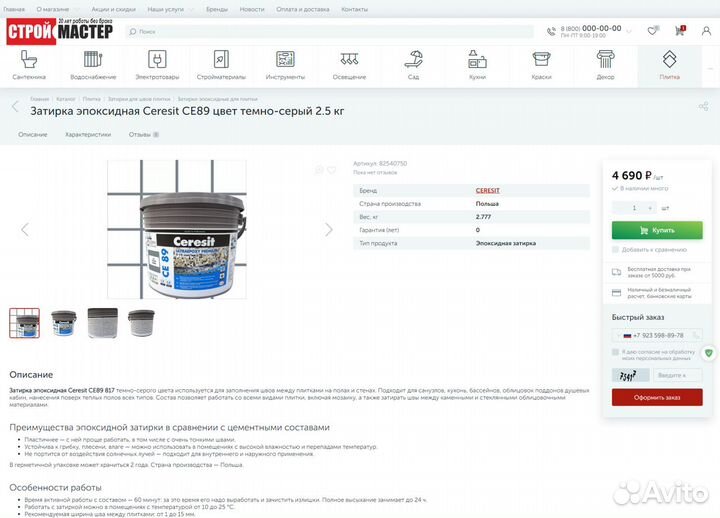Expand the О магазине dropdown menu

[55, 9]
